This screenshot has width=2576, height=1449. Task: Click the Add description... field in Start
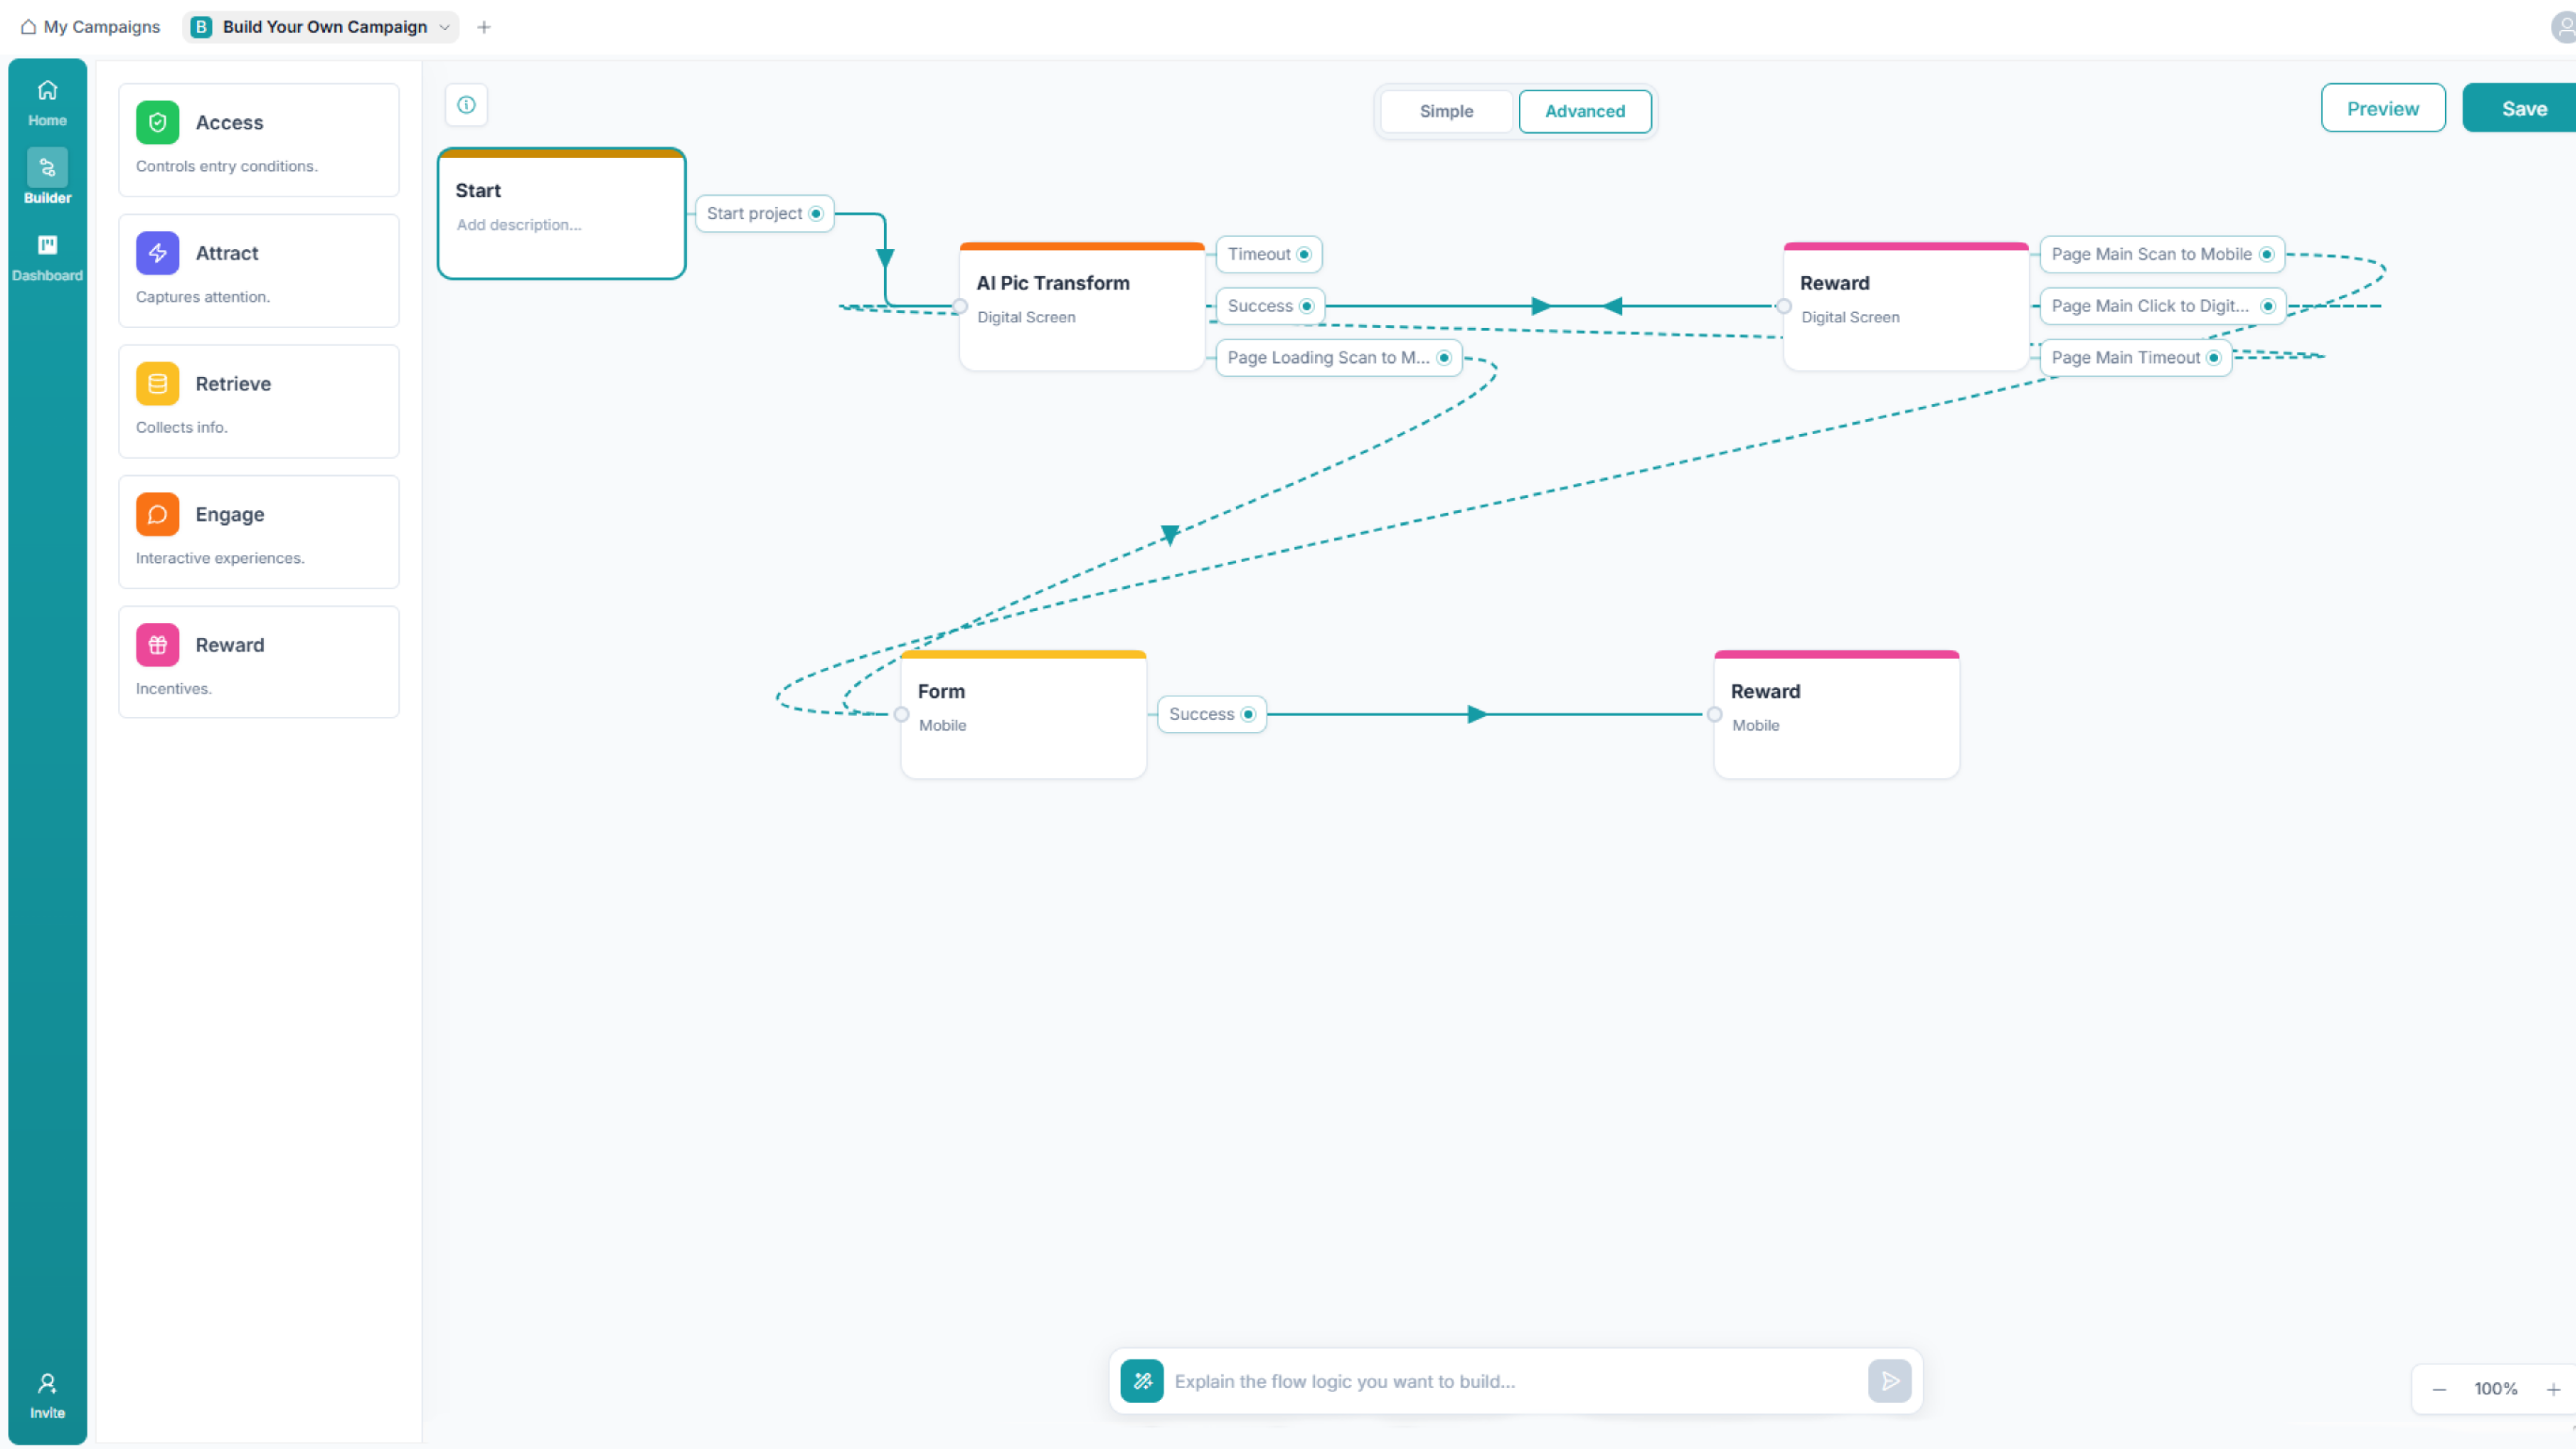click(519, 224)
